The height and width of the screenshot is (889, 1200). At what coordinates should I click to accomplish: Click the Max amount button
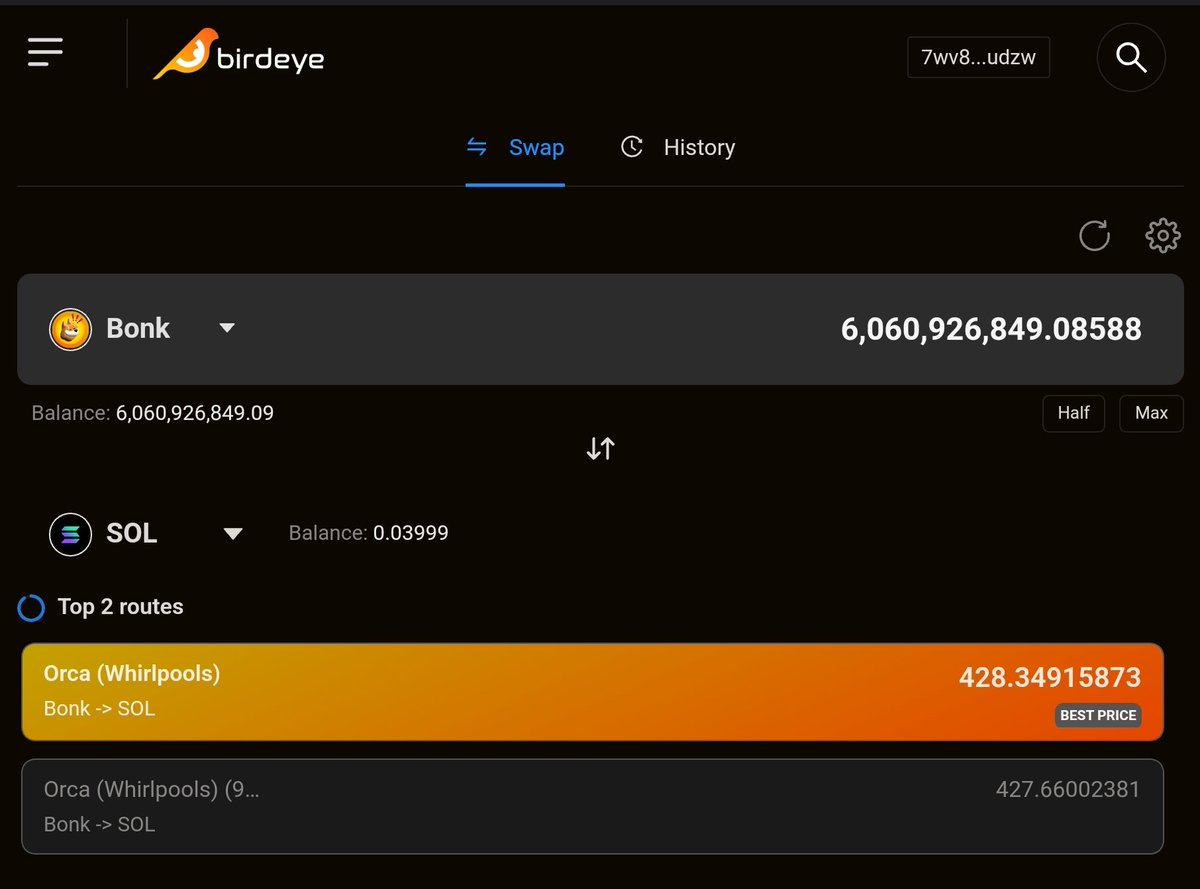pos(1151,413)
